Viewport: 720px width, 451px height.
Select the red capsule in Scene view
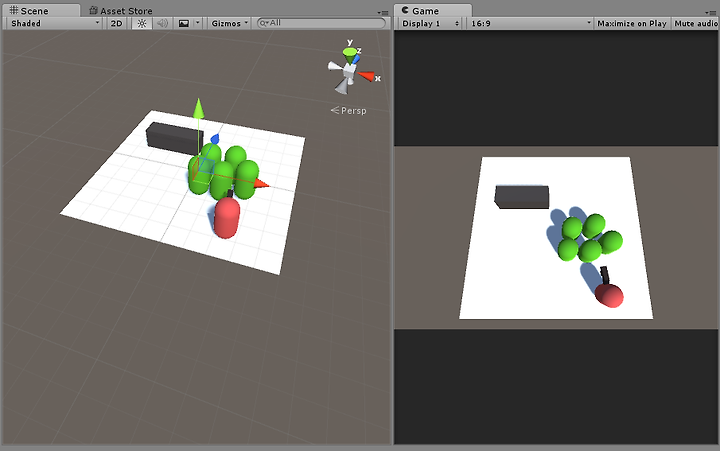tap(226, 218)
